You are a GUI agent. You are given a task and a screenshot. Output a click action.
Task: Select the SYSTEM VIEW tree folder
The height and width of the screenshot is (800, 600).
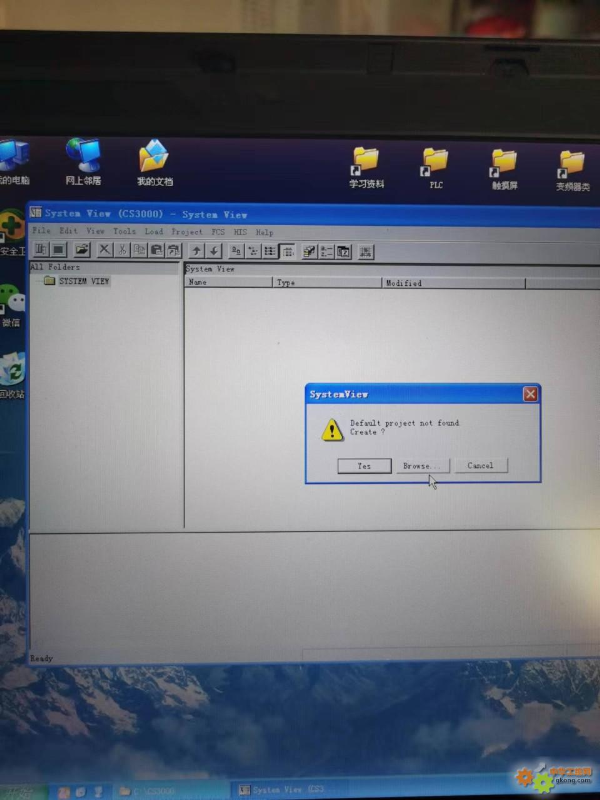pyautogui.click(x=83, y=282)
